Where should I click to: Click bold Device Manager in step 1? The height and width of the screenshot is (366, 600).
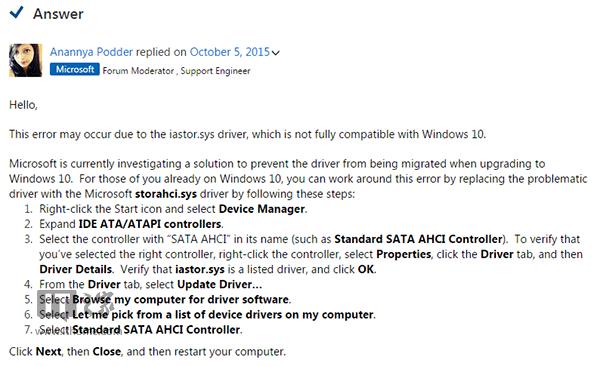tap(262, 209)
